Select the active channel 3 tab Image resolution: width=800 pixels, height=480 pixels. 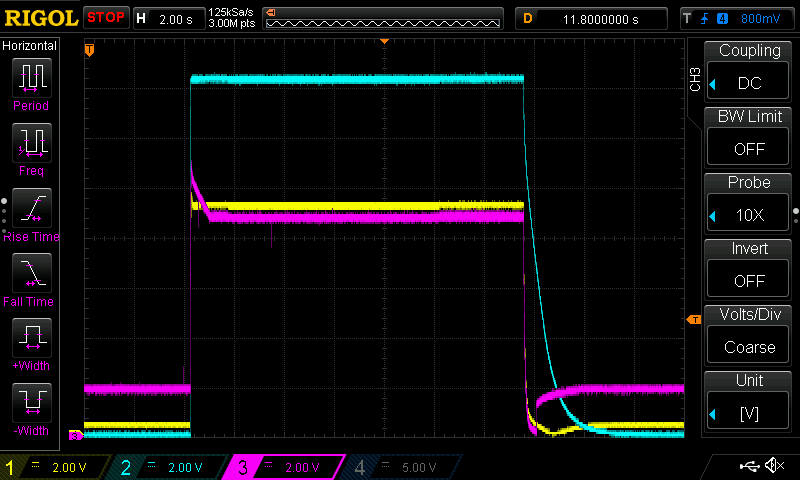click(x=286, y=467)
